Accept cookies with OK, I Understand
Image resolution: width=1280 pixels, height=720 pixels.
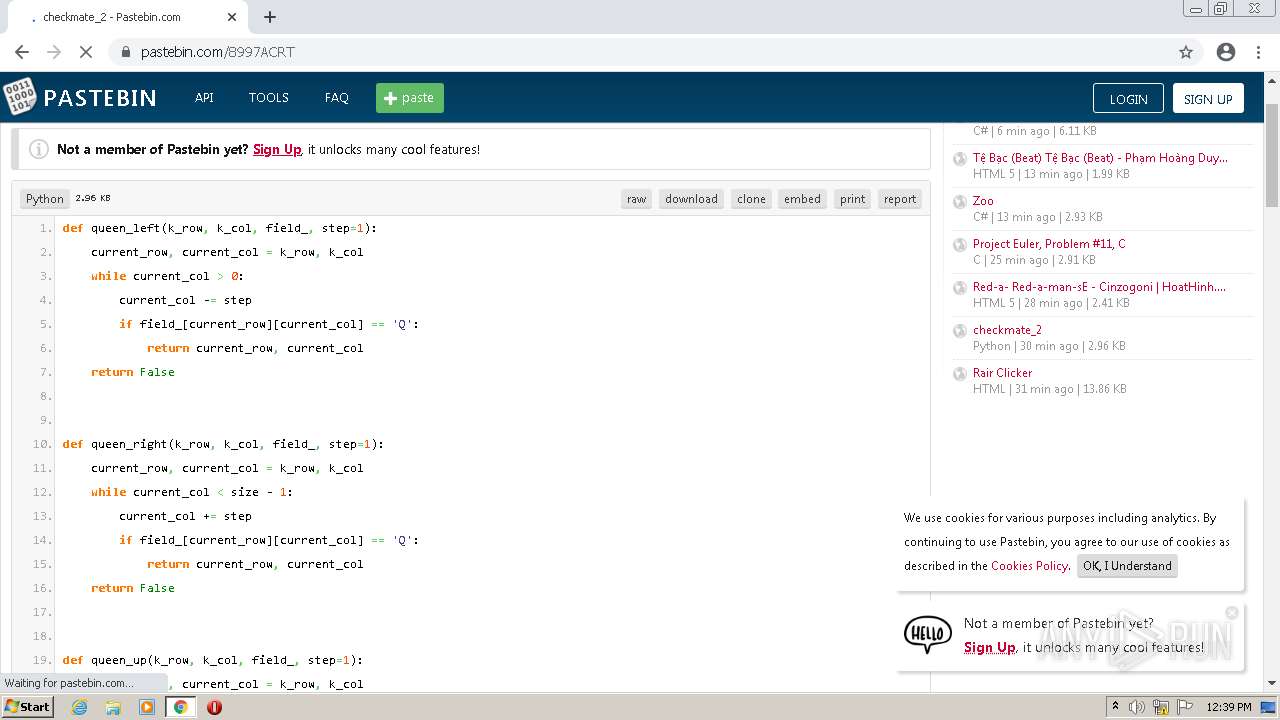tap(1127, 566)
